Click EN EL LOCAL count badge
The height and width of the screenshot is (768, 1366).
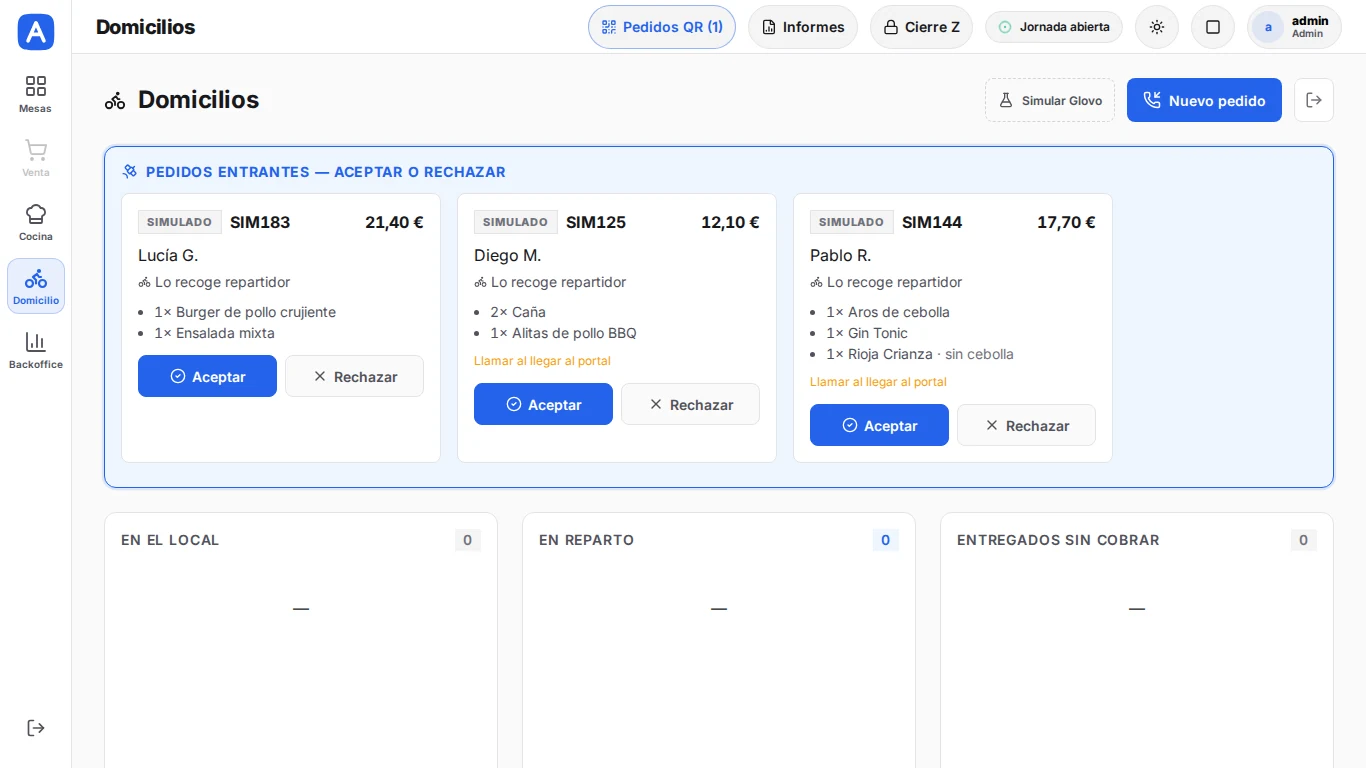click(x=467, y=540)
